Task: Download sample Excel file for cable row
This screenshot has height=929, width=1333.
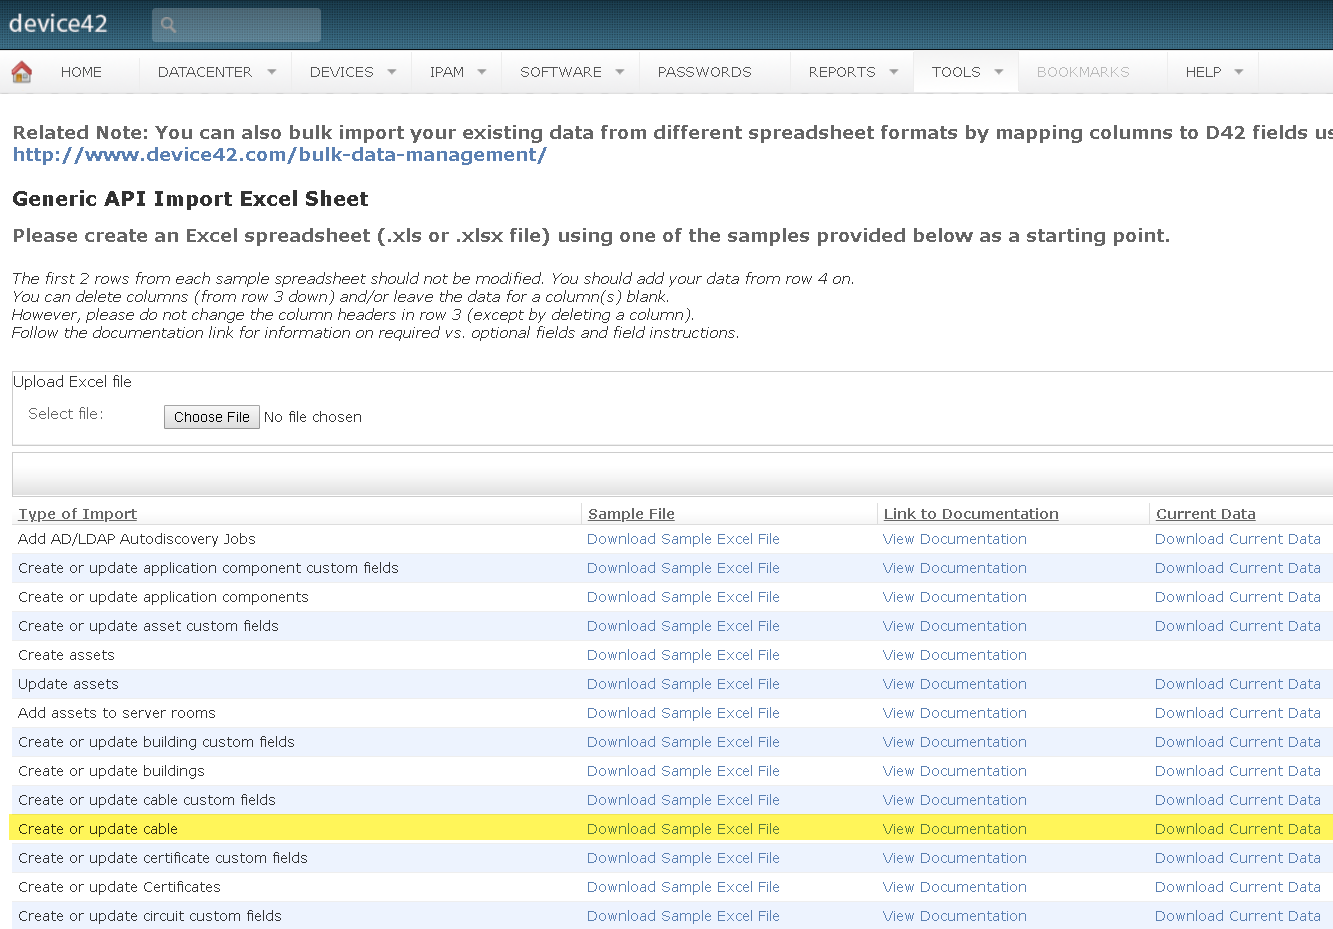Action: click(x=683, y=829)
